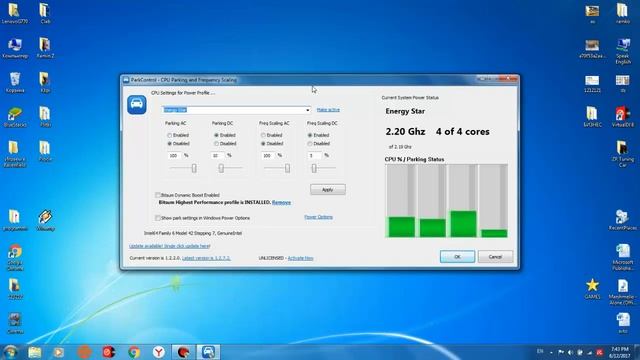
Task: Click the Remove link
Action: point(281,202)
